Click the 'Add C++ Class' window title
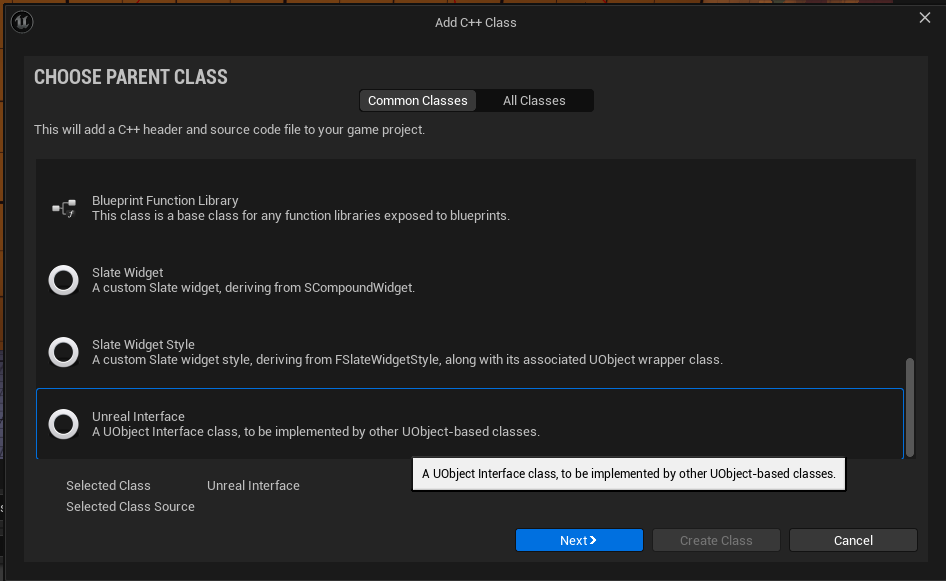Image resolution: width=946 pixels, height=581 pixels. coord(475,22)
